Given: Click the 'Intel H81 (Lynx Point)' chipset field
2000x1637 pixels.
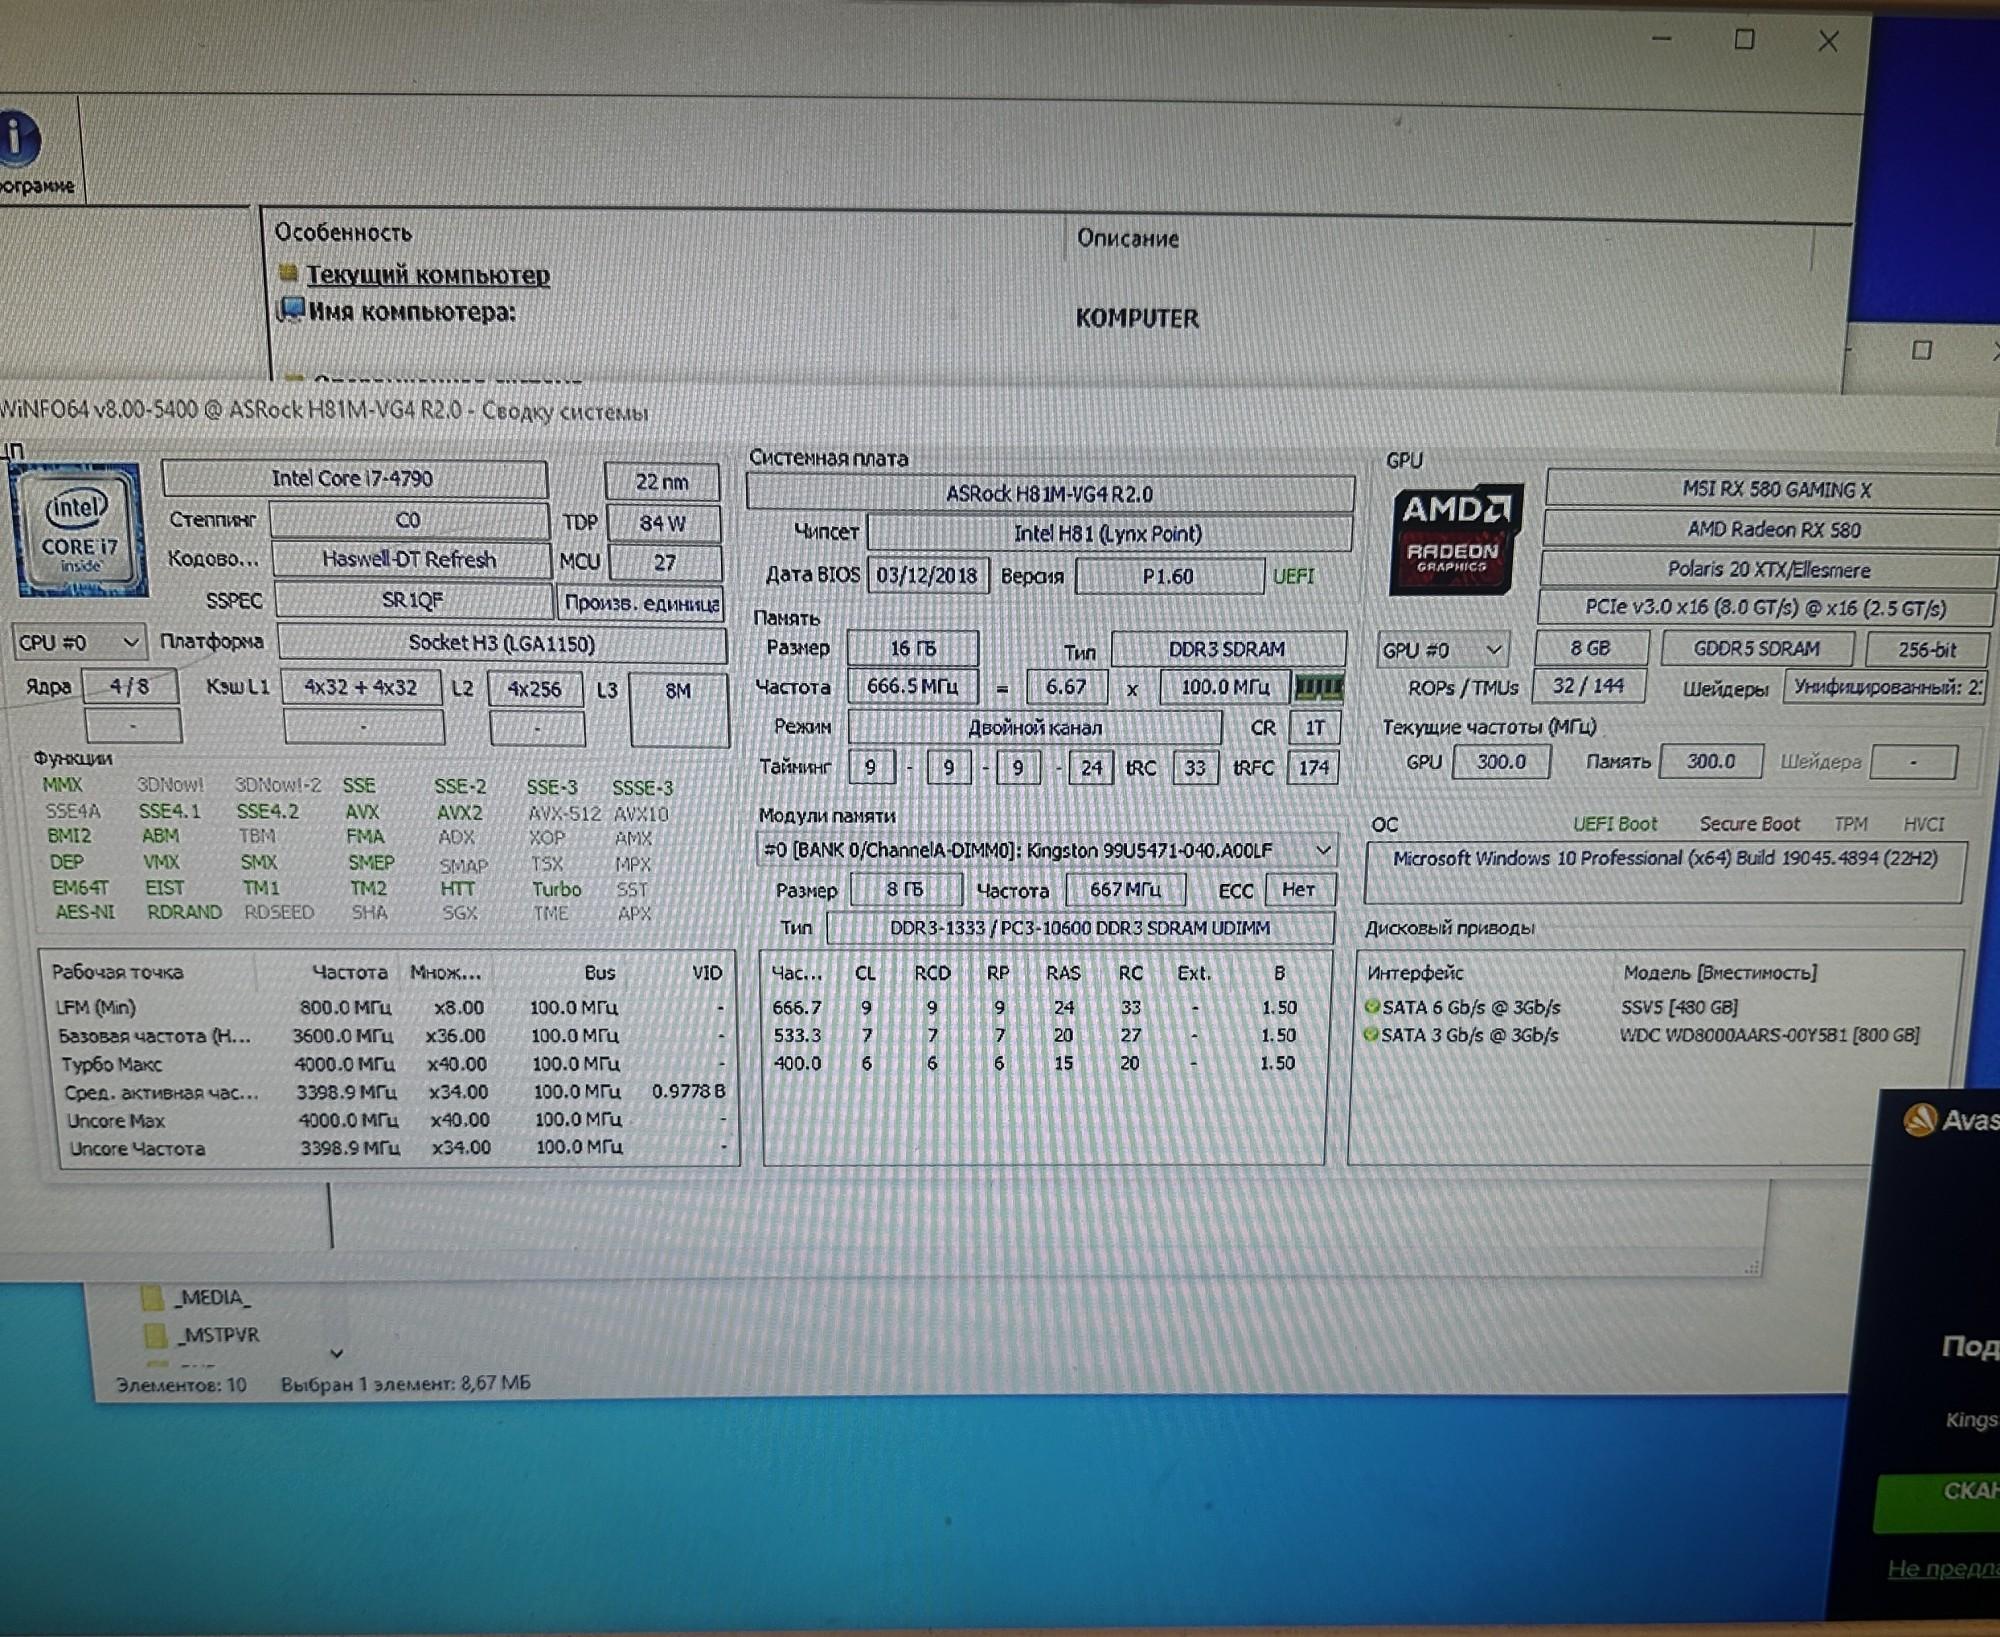Looking at the screenshot, I should point(1109,534).
